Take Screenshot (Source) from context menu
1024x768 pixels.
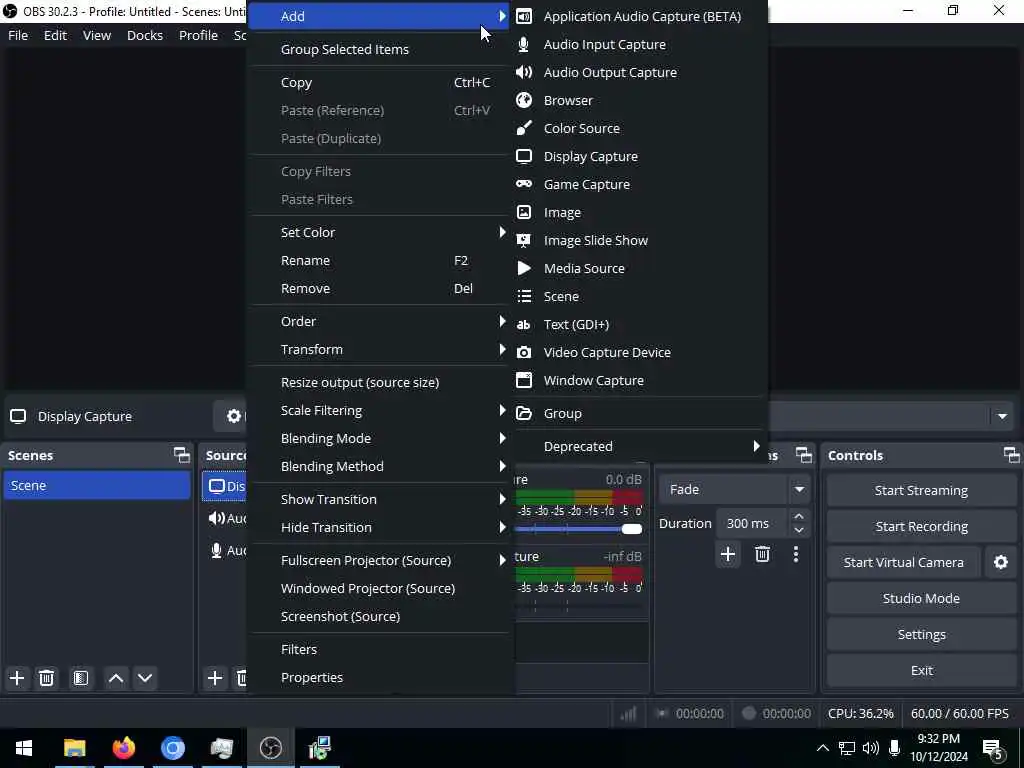[x=380, y=616]
